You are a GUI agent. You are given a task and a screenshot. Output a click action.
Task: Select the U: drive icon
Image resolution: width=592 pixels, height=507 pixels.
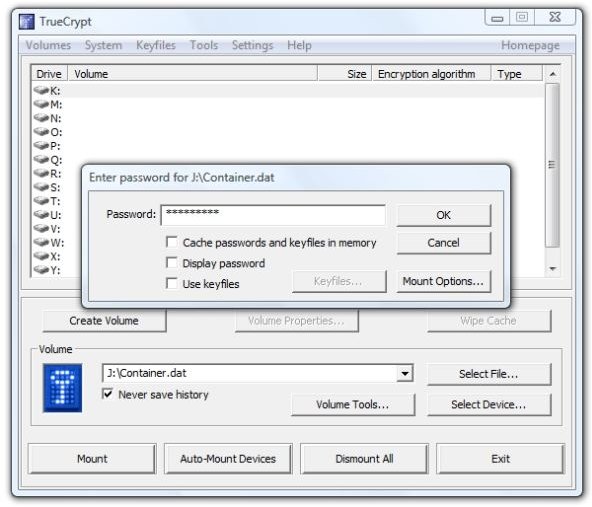[41, 214]
